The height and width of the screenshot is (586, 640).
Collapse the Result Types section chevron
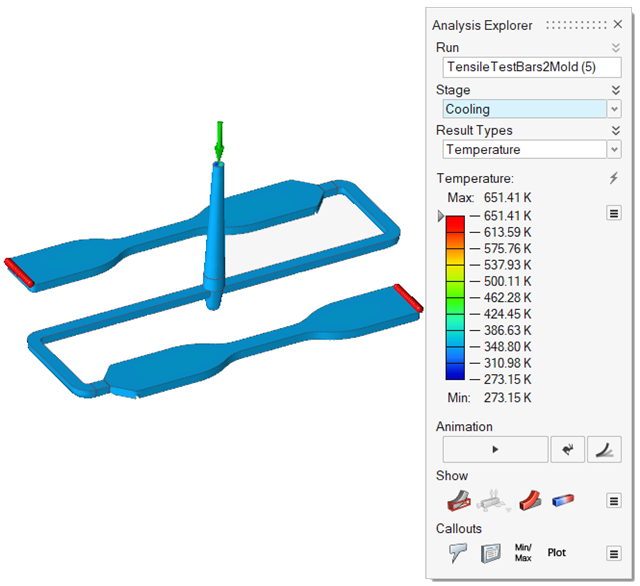click(615, 130)
